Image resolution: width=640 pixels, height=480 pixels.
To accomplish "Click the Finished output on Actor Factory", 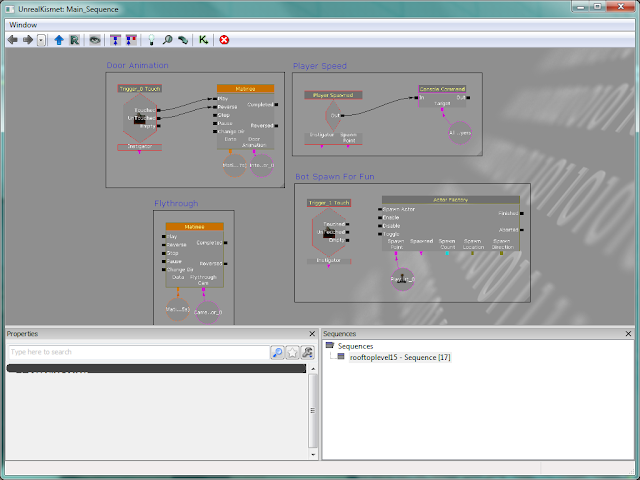I will 522,213.
